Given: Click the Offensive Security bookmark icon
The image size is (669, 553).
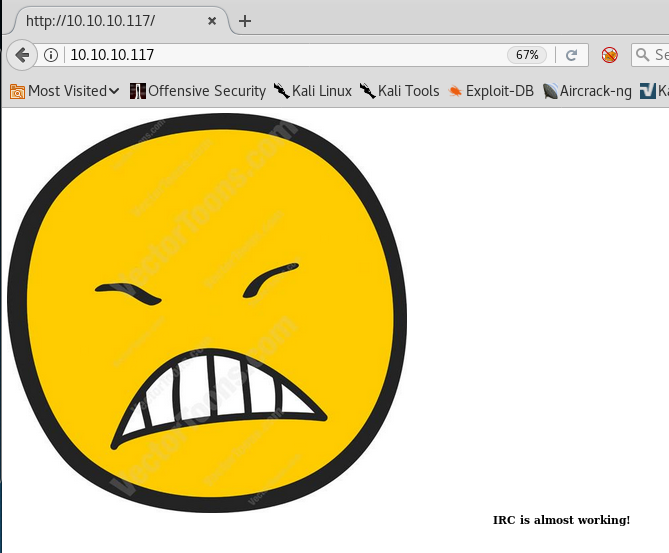Looking at the screenshot, I should point(138,91).
